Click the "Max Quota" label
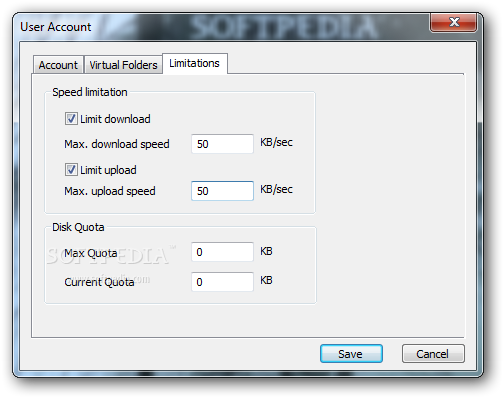Screen dimensions: 504x398 (91, 253)
